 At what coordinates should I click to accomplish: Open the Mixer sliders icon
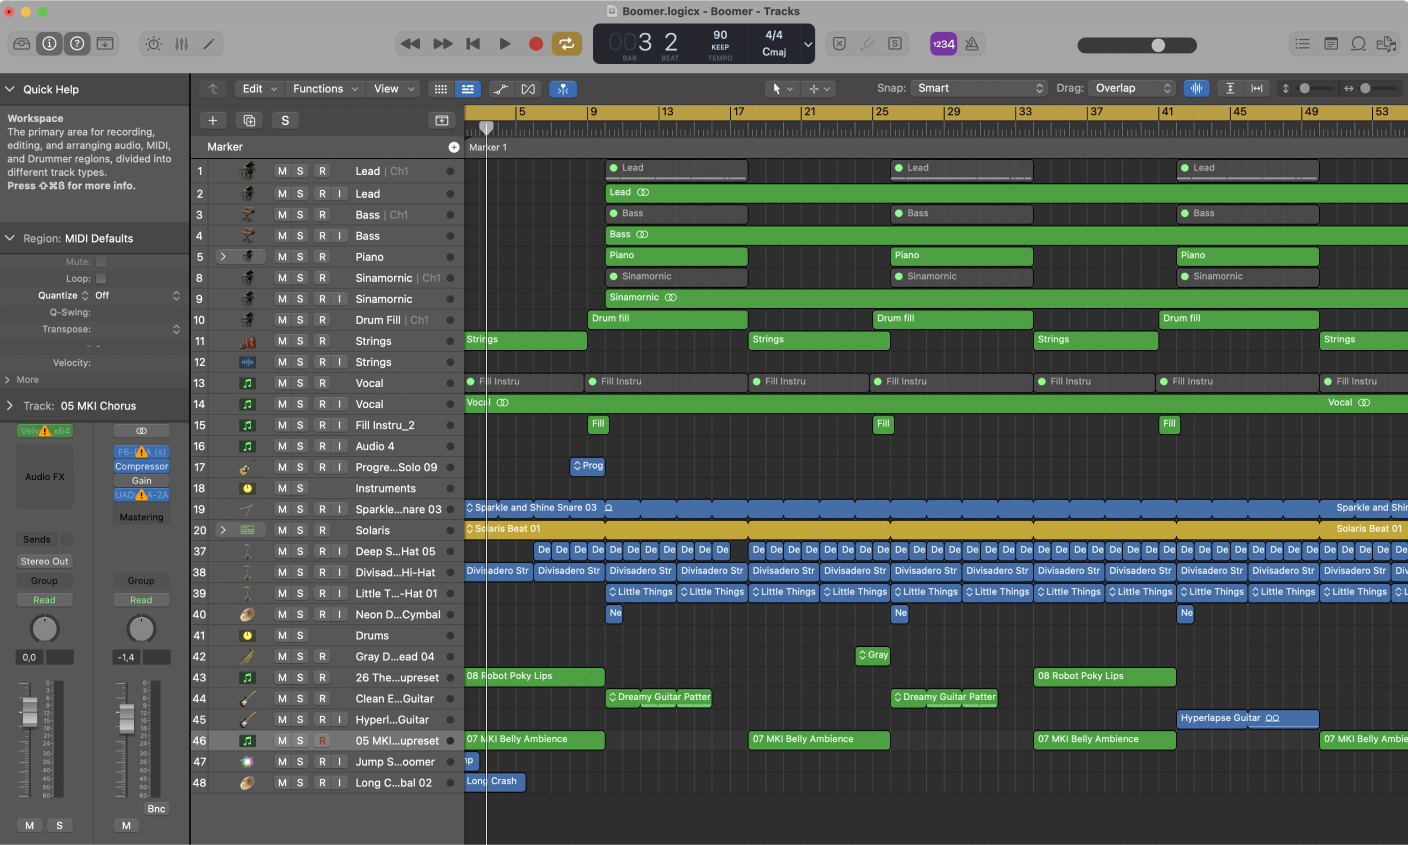[181, 44]
